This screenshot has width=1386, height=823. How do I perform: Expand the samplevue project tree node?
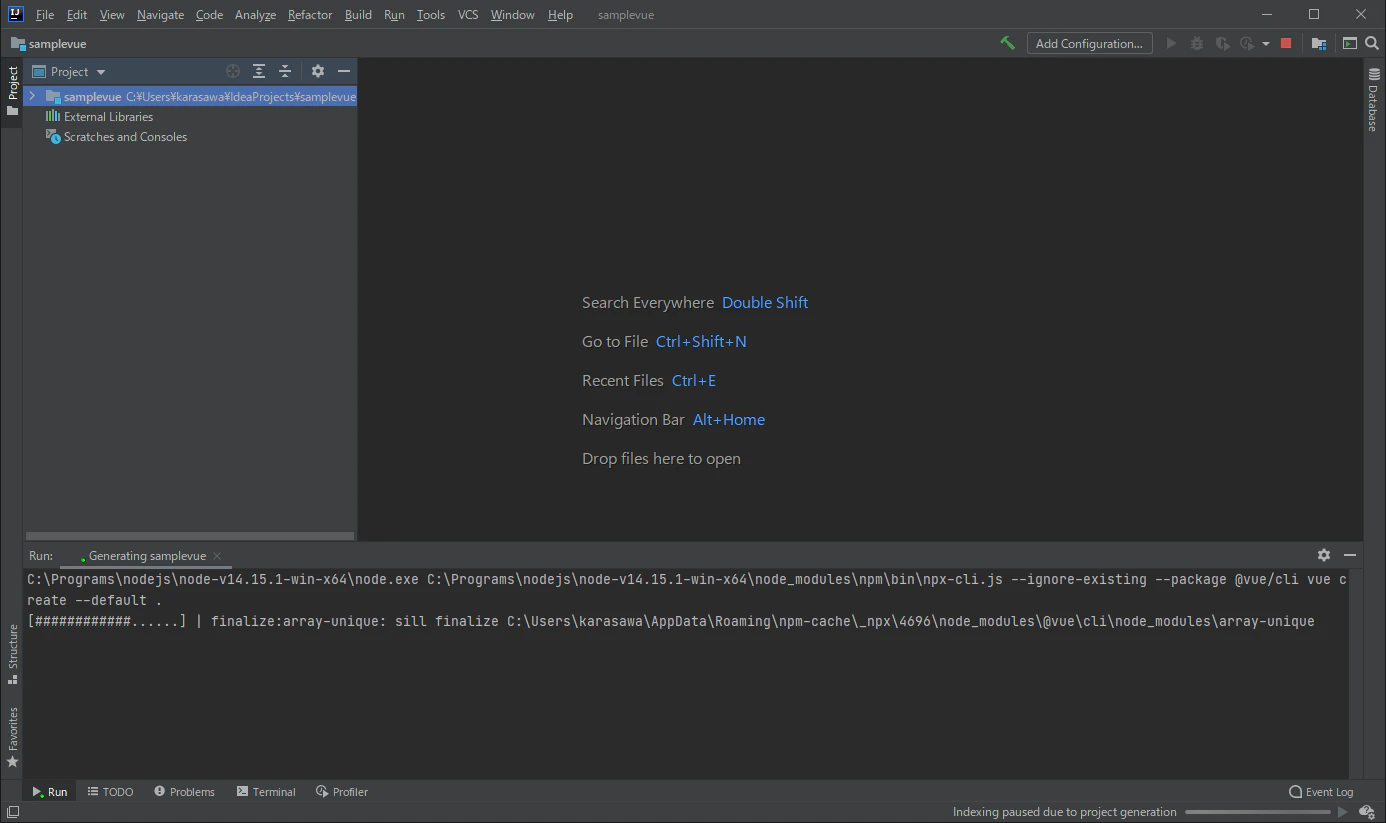[32, 96]
